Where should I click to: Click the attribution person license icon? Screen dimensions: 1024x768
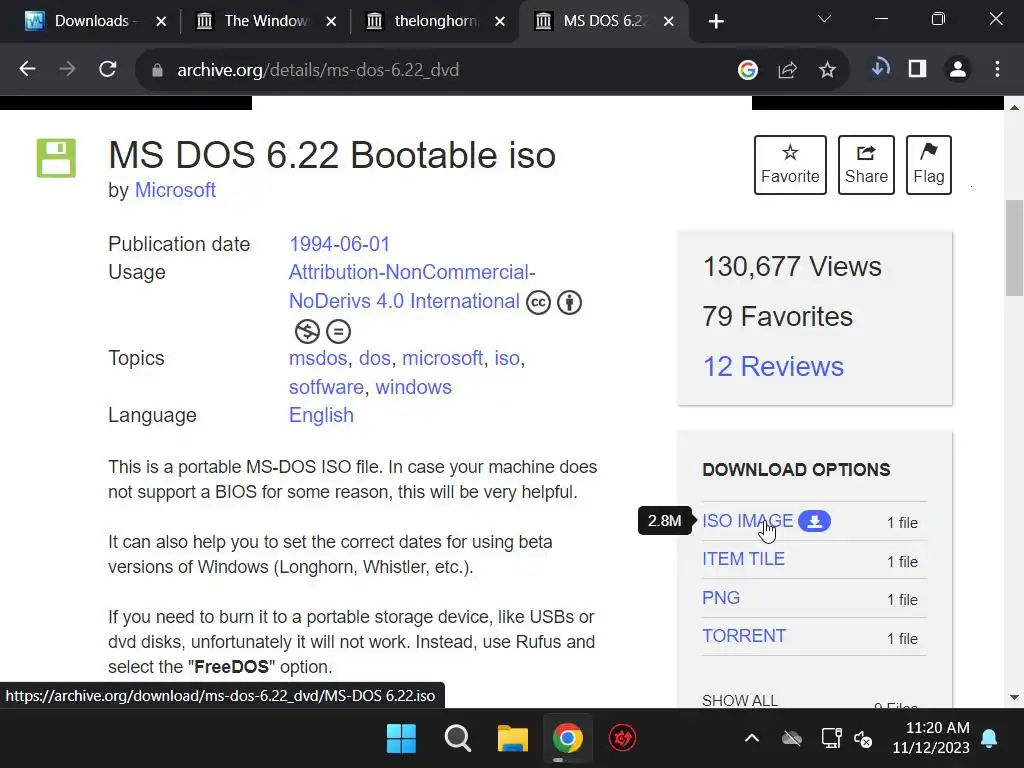[569, 302]
